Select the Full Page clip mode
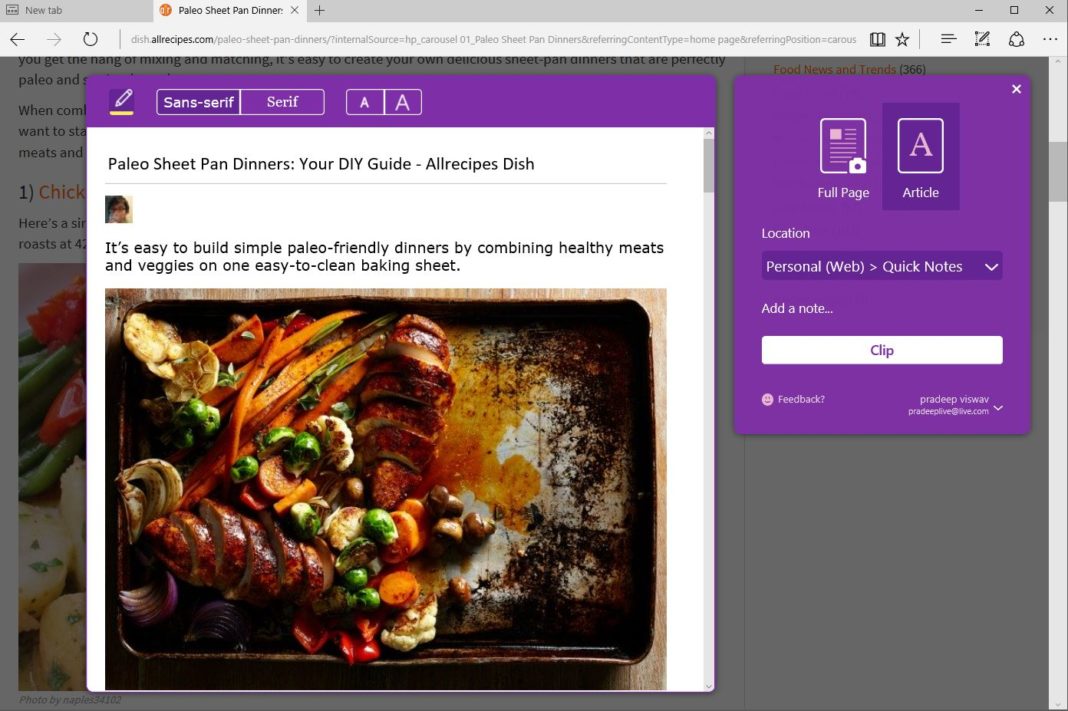The width and height of the screenshot is (1068, 711). pos(843,158)
